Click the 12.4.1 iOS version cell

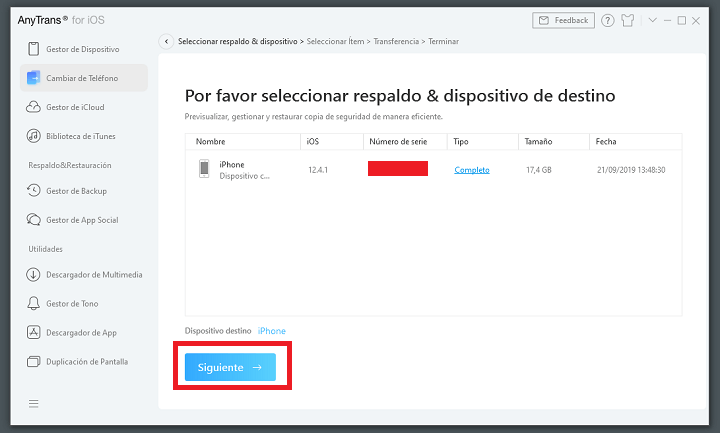click(x=318, y=170)
